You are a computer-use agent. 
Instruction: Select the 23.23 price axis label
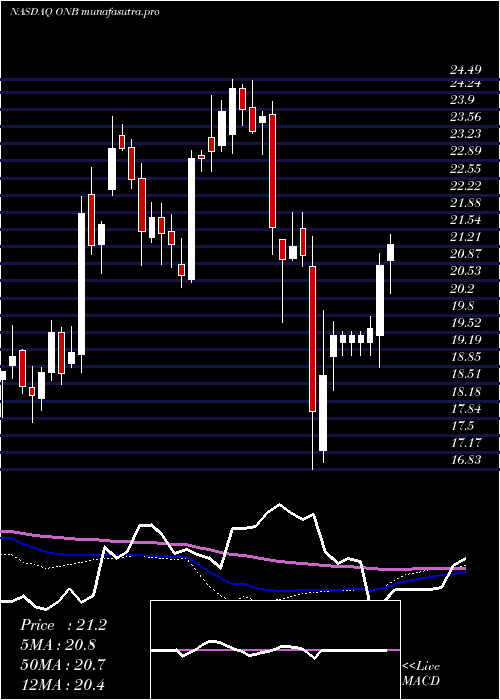(466, 134)
